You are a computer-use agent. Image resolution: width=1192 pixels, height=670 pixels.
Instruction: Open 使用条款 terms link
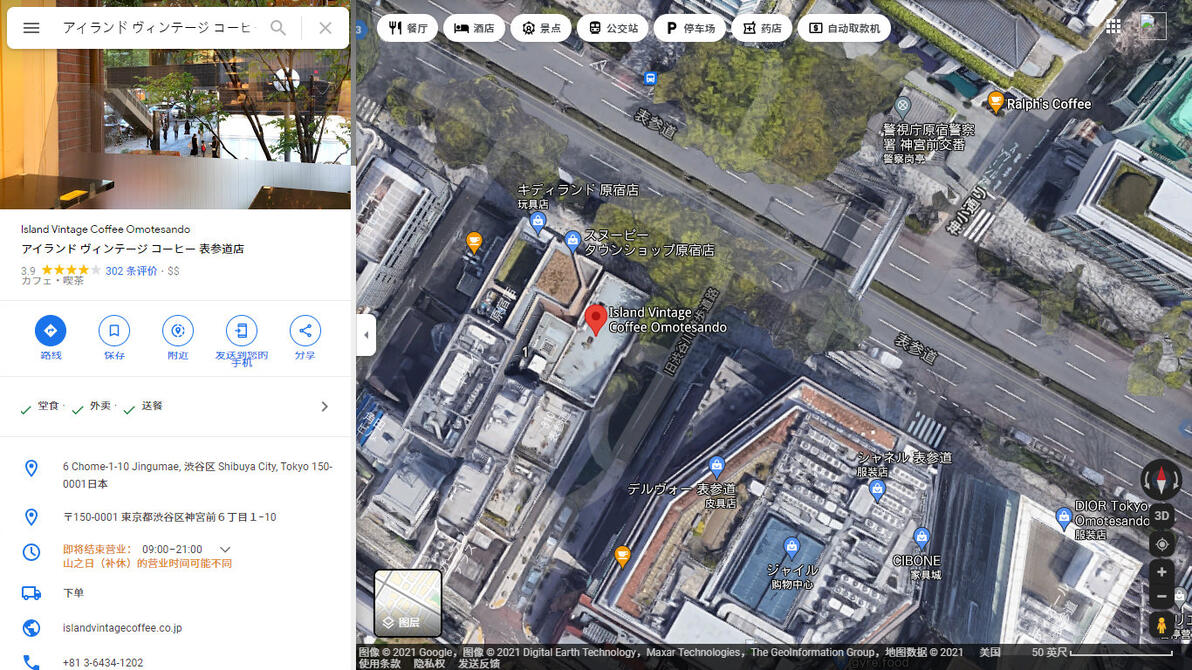[x=379, y=664]
